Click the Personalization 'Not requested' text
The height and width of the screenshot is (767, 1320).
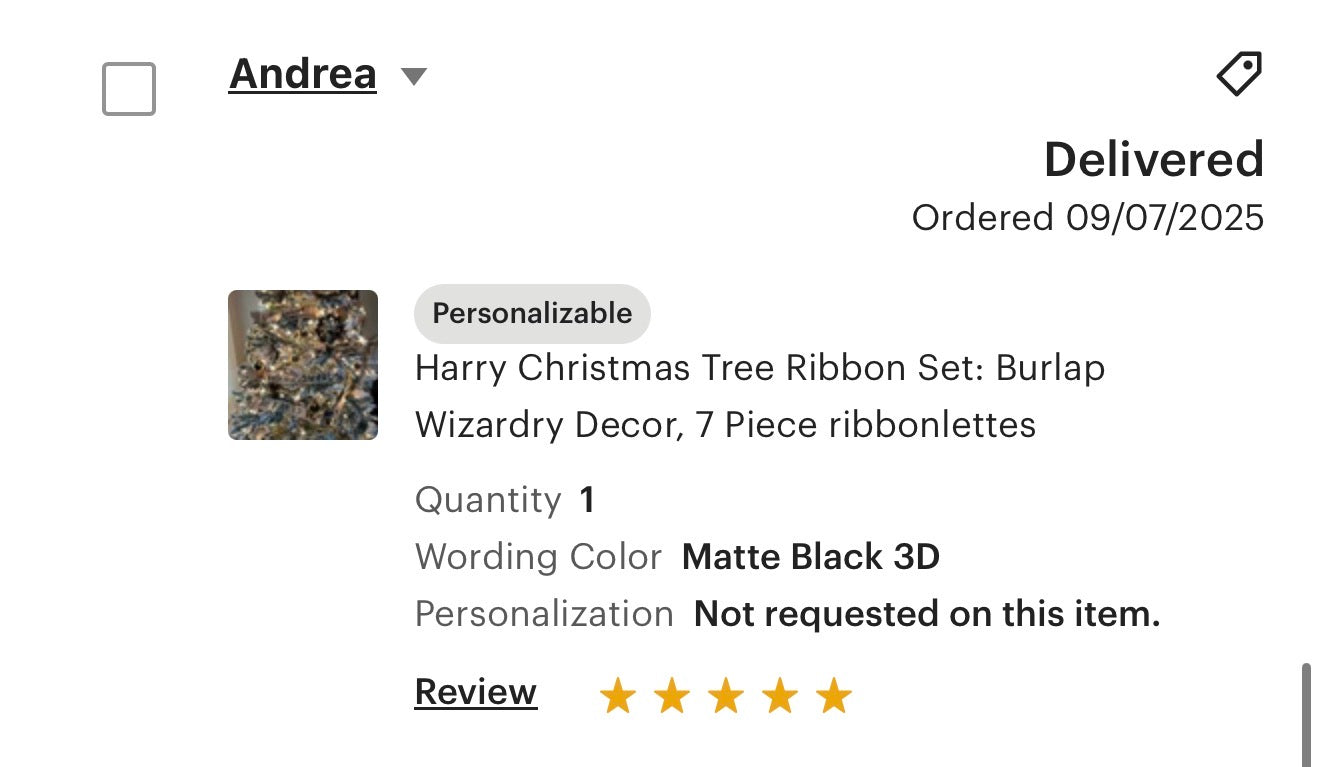[928, 613]
